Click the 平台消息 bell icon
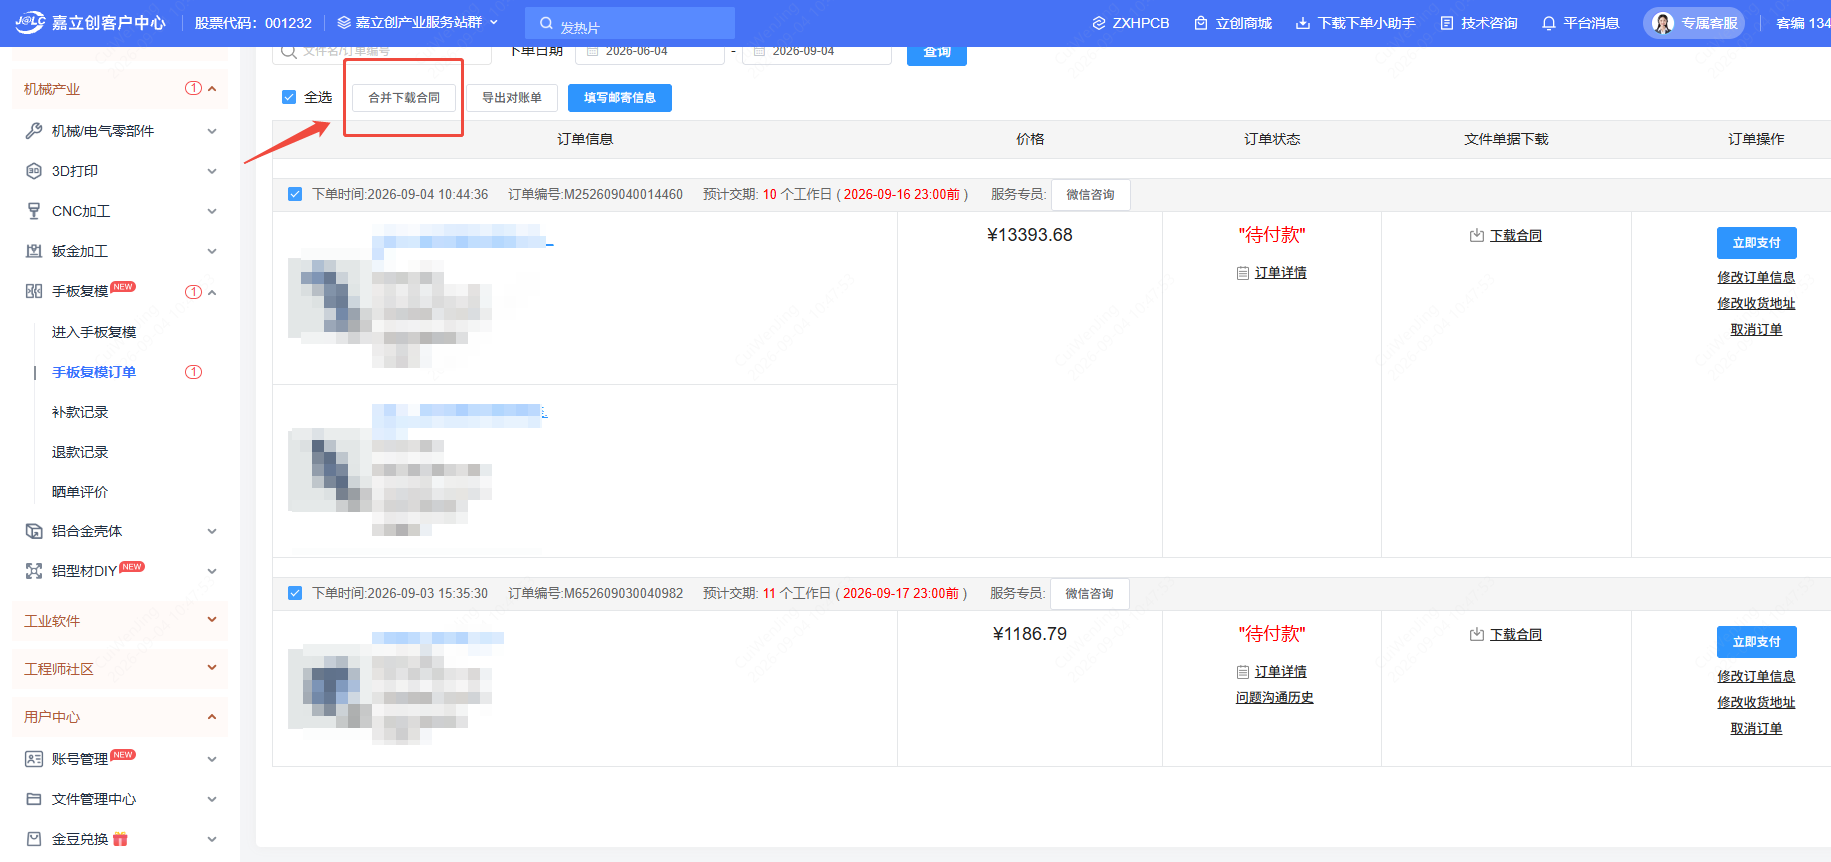Screen dimensions: 1831x862 pyautogui.click(x=1548, y=23)
